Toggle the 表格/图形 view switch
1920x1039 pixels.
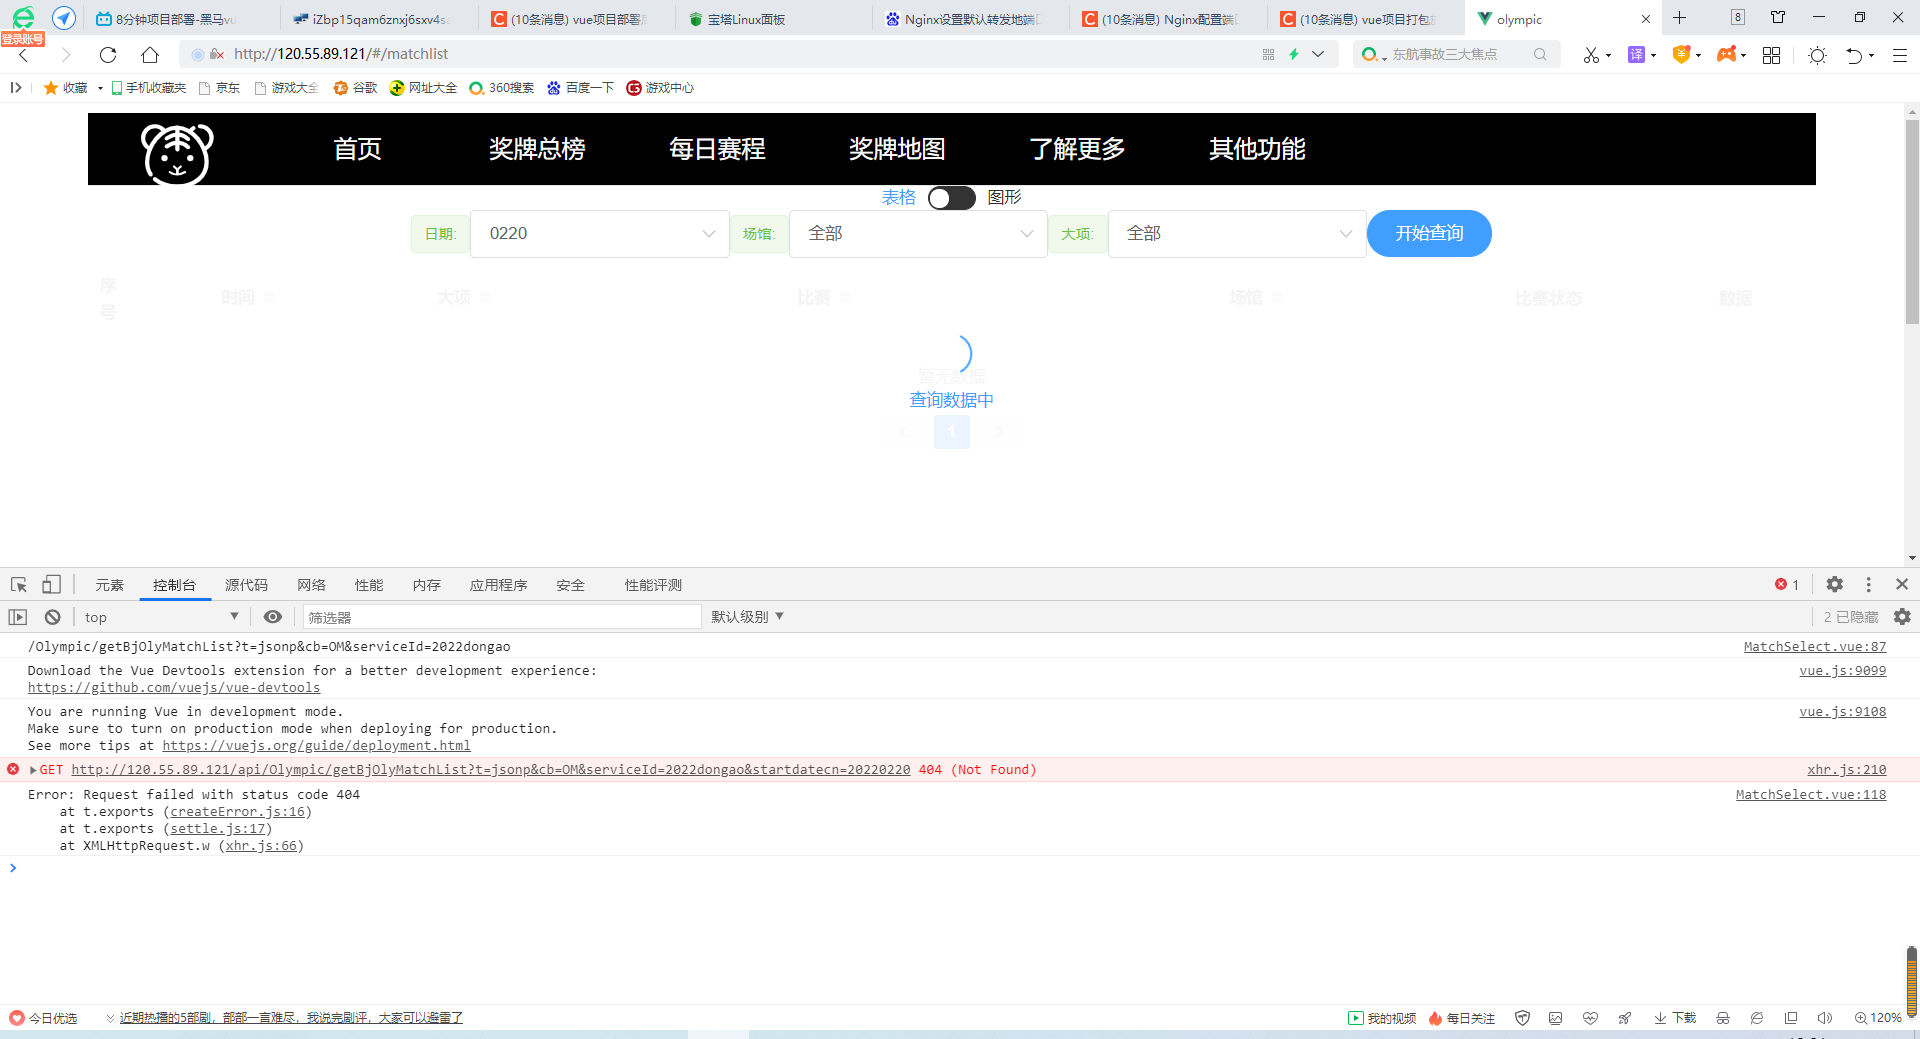point(951,198)
